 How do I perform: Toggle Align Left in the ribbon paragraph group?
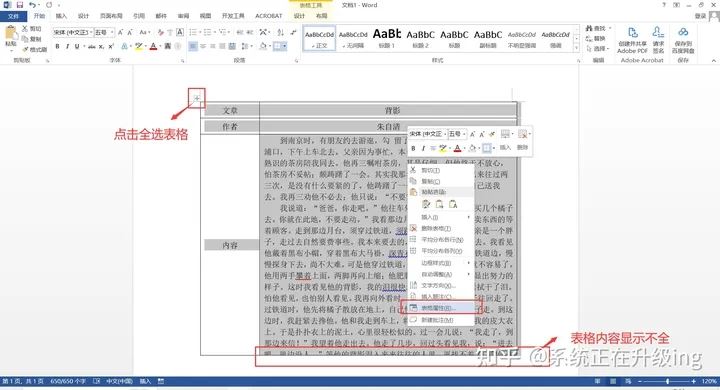[193, 46]
